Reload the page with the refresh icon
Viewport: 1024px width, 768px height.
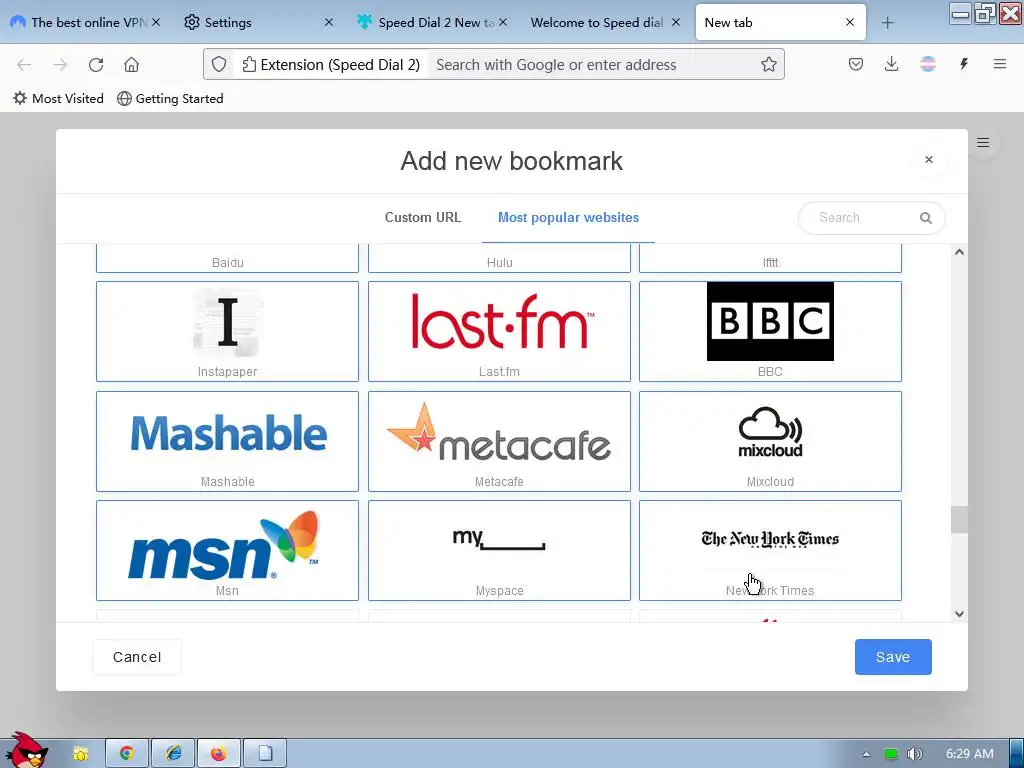(x=96, y=65)
